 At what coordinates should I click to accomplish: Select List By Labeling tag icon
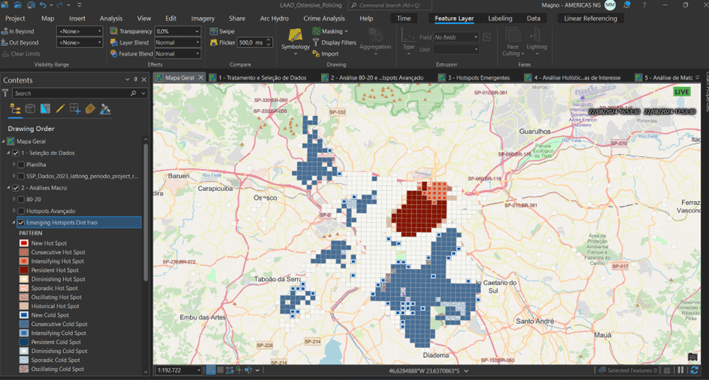click(x=90, y=109)
